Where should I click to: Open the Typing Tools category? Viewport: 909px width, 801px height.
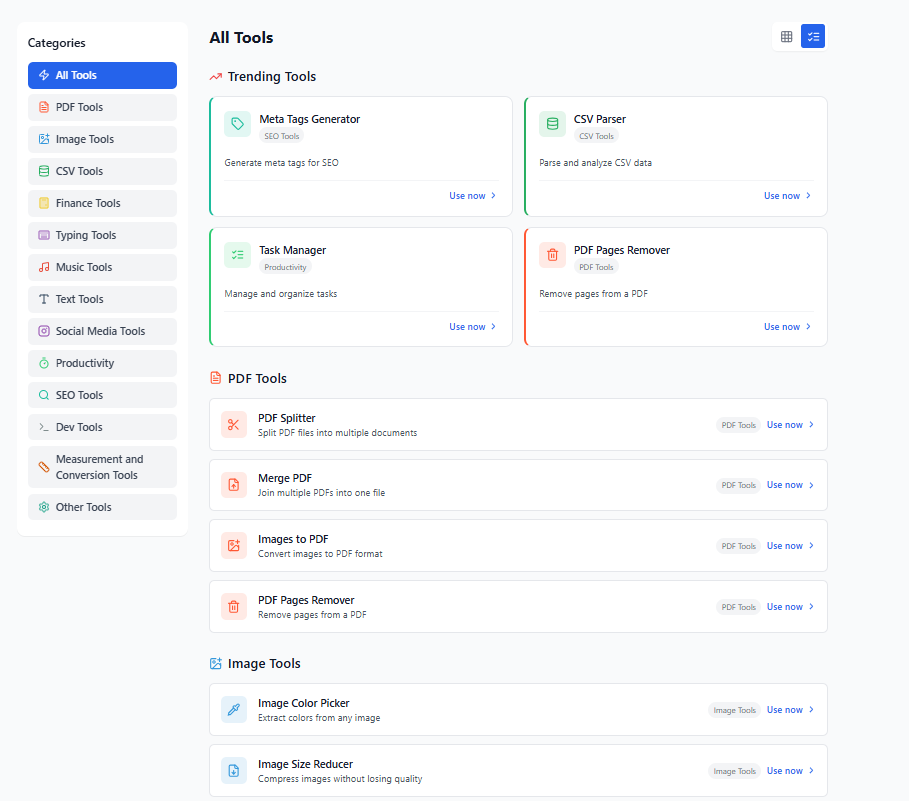[103, 235]
